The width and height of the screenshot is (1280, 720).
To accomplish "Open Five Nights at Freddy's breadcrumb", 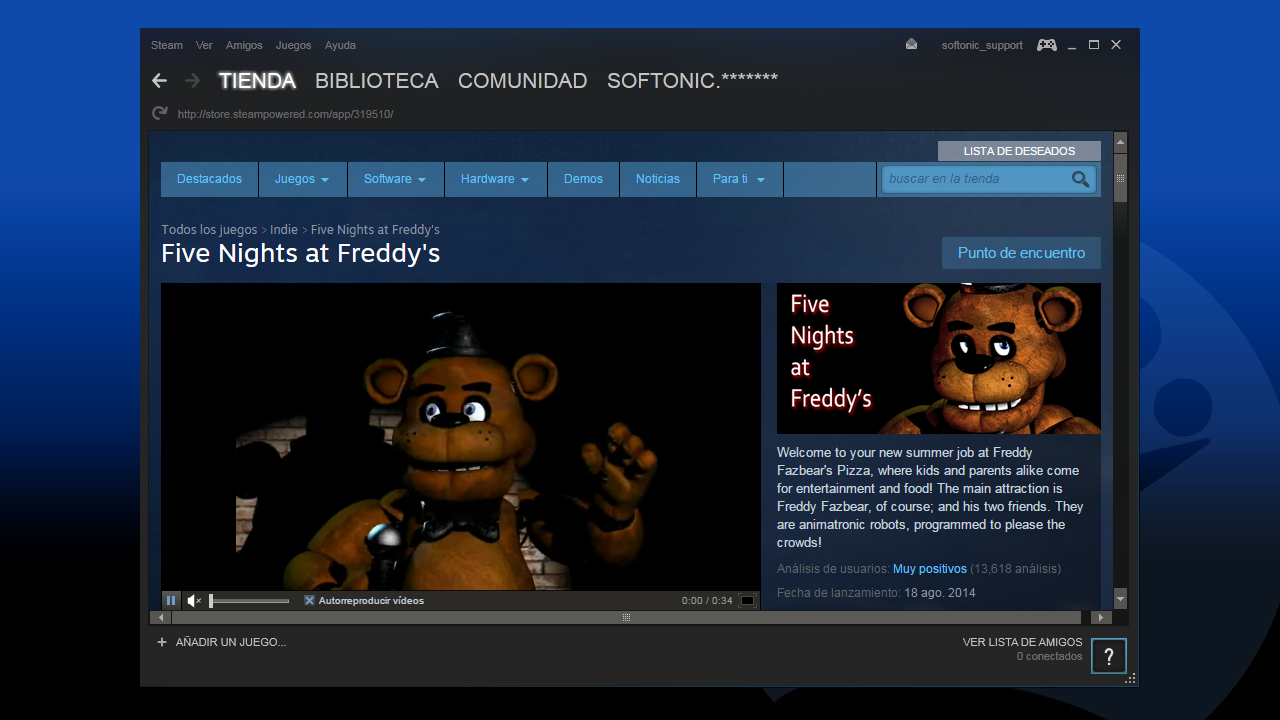I will 375,230.
